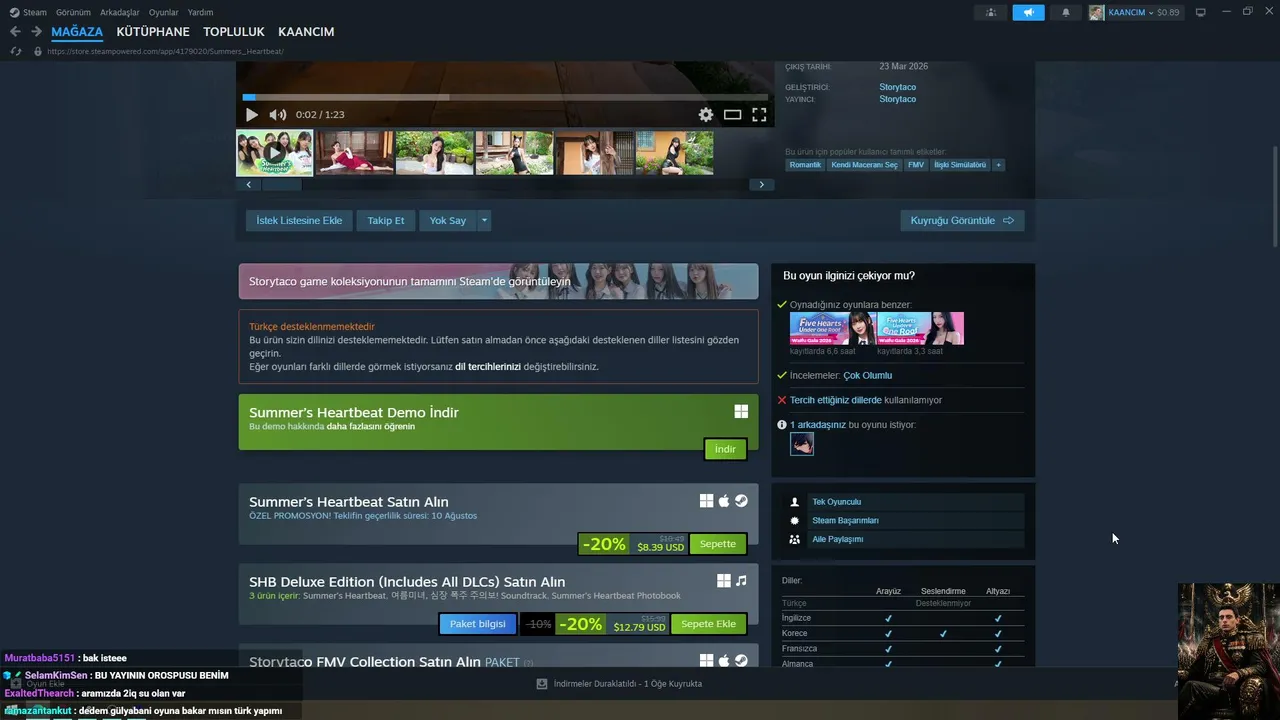Click İstek Listesine Ekle button
1280x720 pixels.
click(299, 220)
